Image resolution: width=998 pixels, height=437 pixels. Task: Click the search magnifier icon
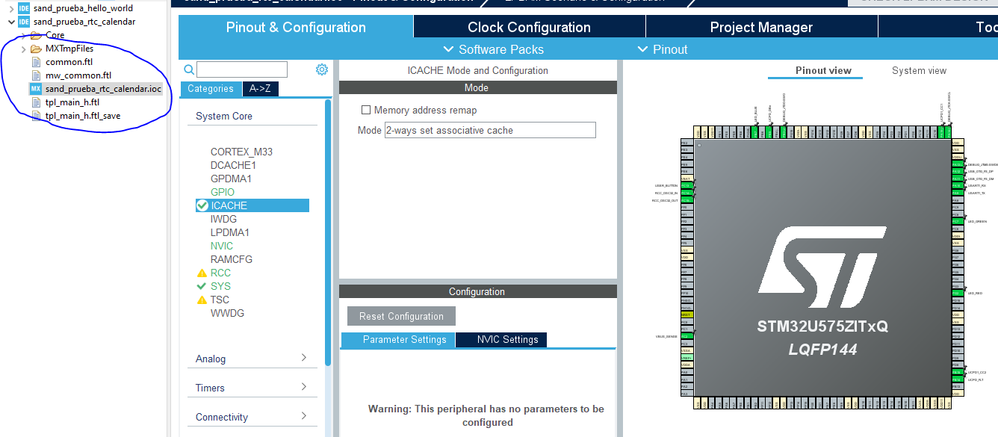[188, 70]
